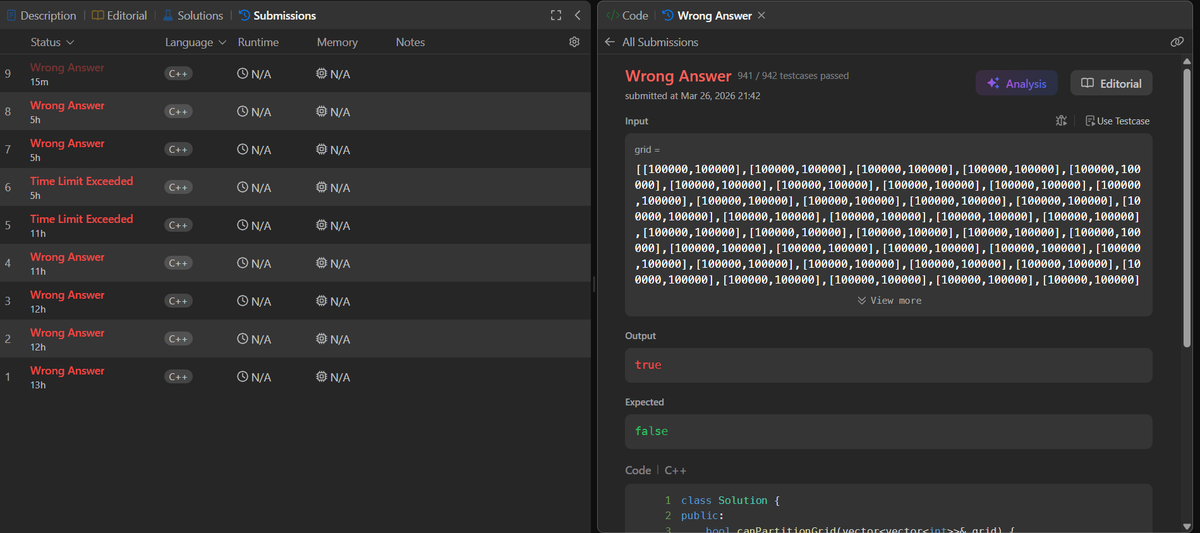Collapse the left panel chevron
This screenshot has height=533, width=1200.
578,15
